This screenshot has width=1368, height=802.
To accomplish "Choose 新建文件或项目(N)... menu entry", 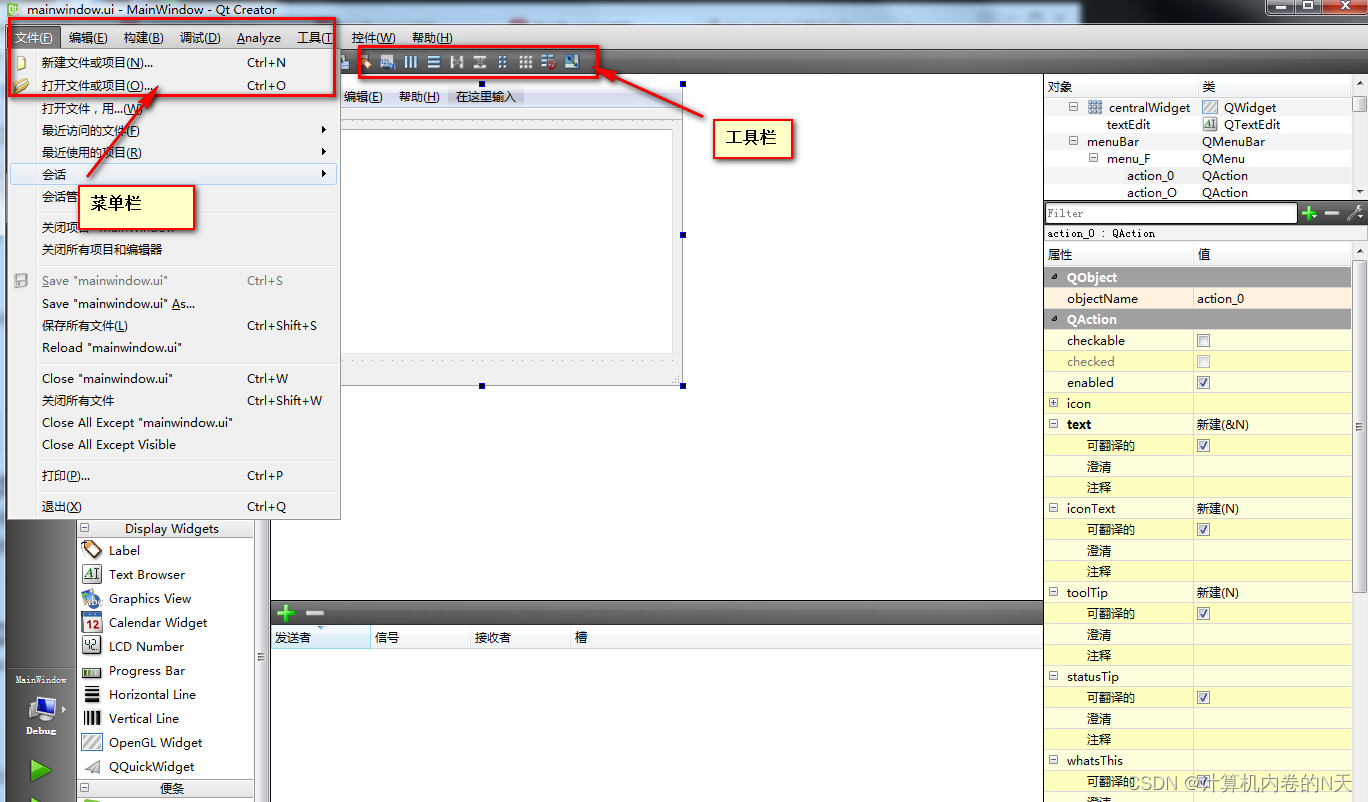I will (172, 62).
